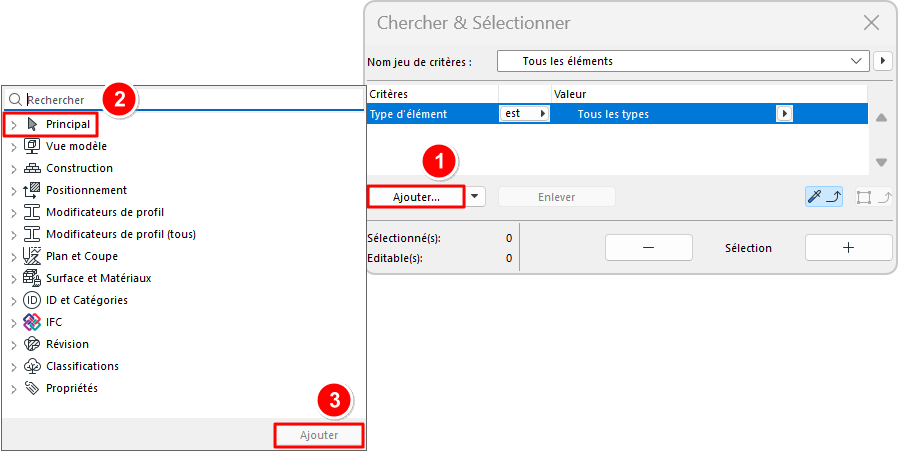Move criterion down with the down arrow

881,163
